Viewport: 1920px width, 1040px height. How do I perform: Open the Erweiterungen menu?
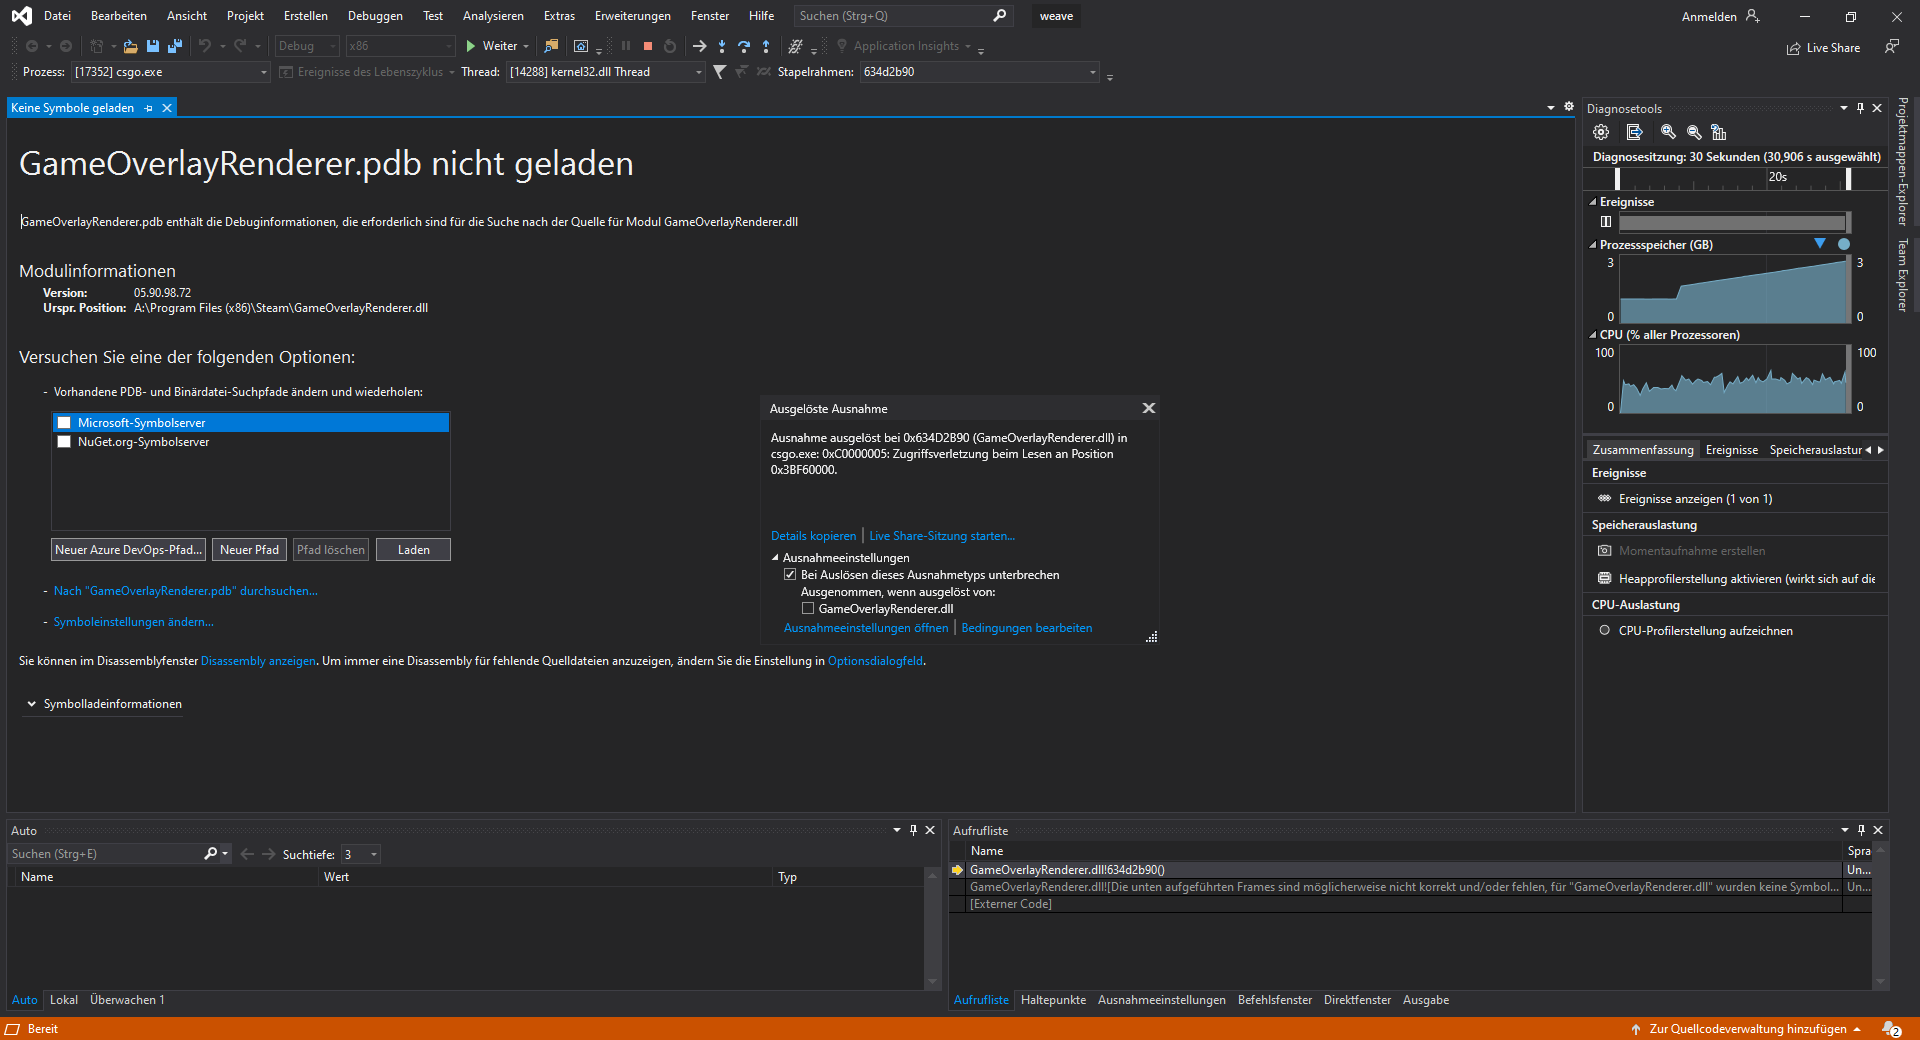point(632,16)
